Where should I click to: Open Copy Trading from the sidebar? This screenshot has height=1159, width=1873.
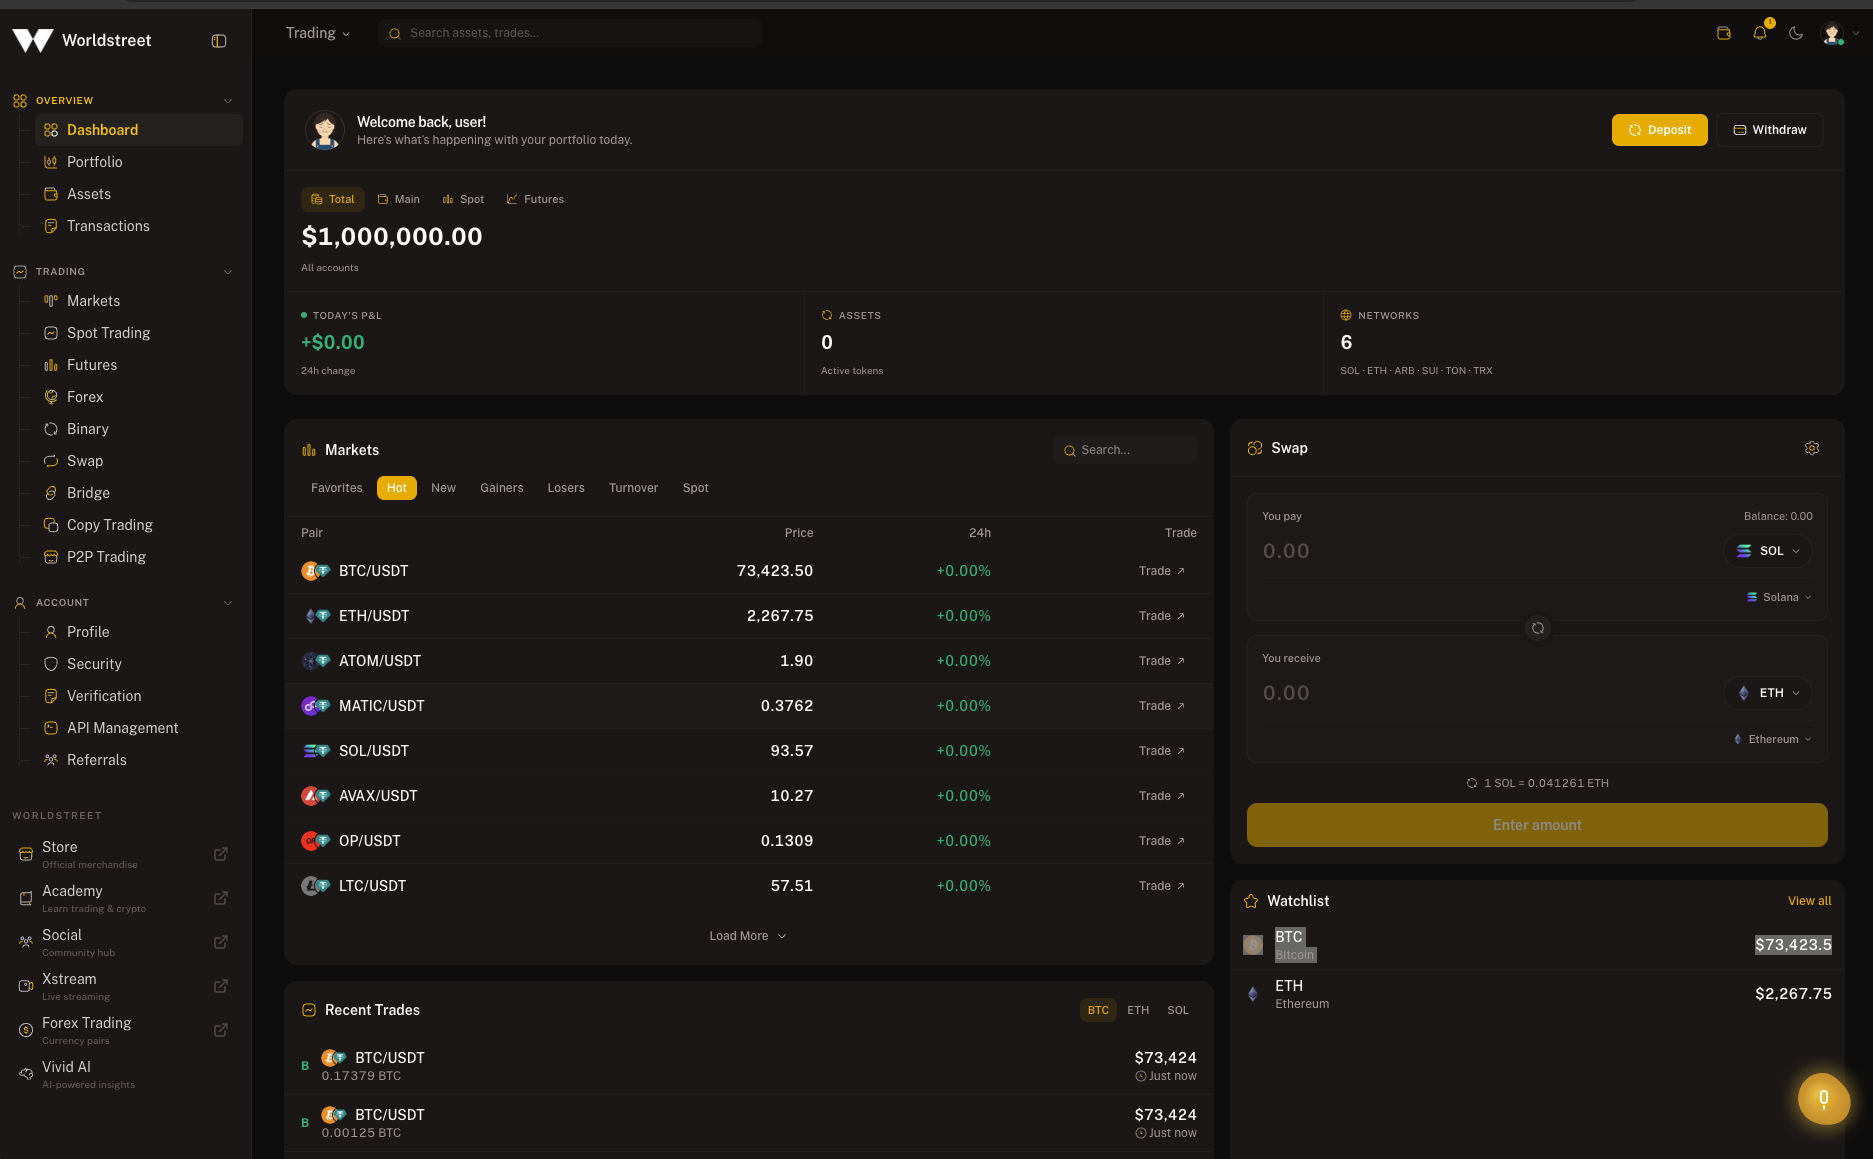[109, 524]
